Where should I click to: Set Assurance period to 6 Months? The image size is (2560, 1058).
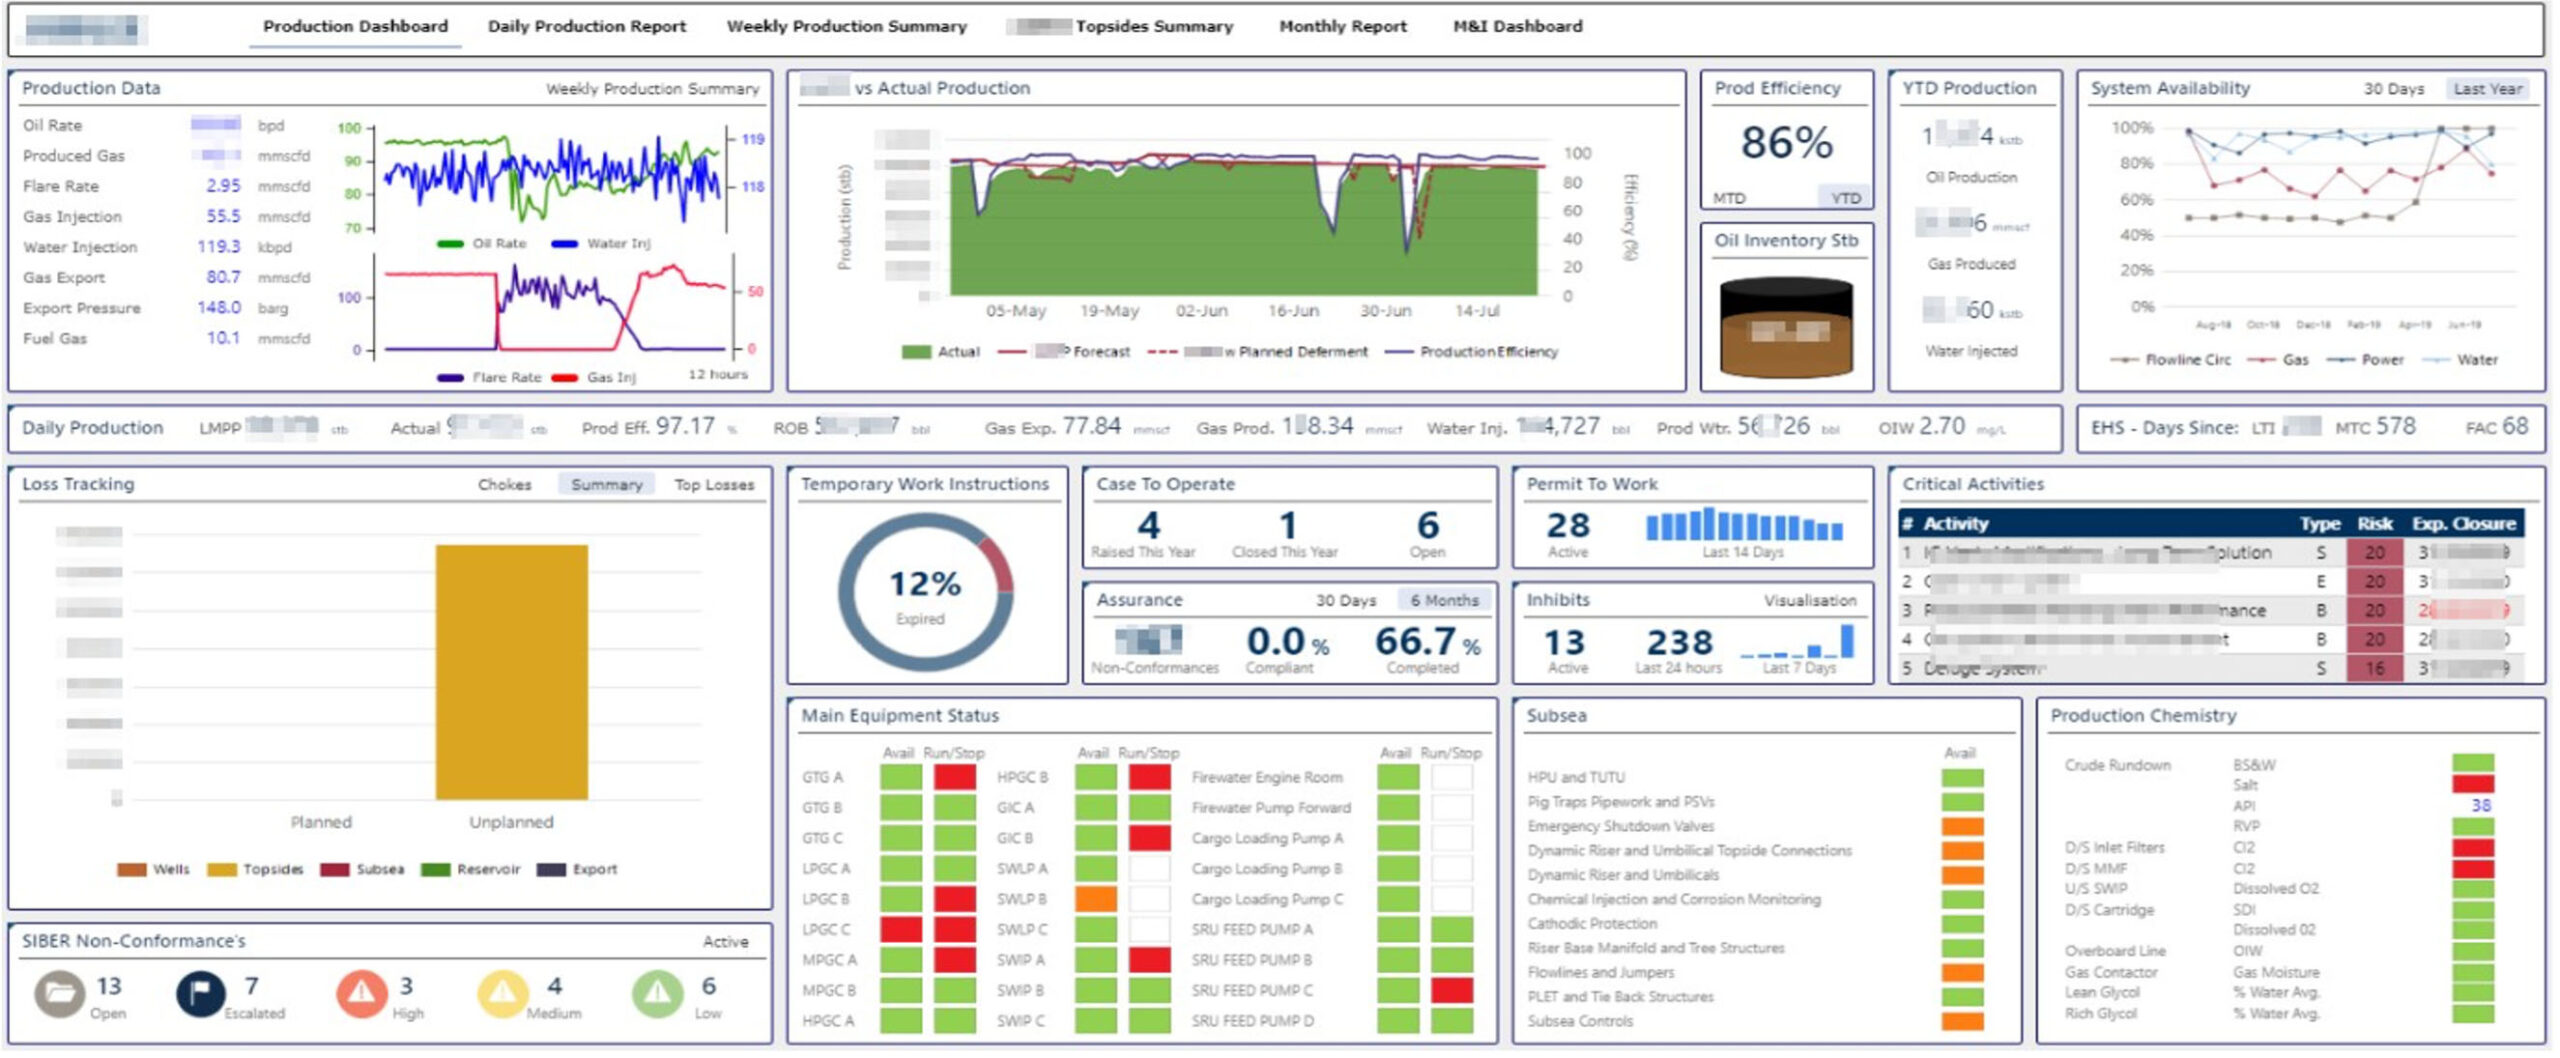coord(1444,600)
